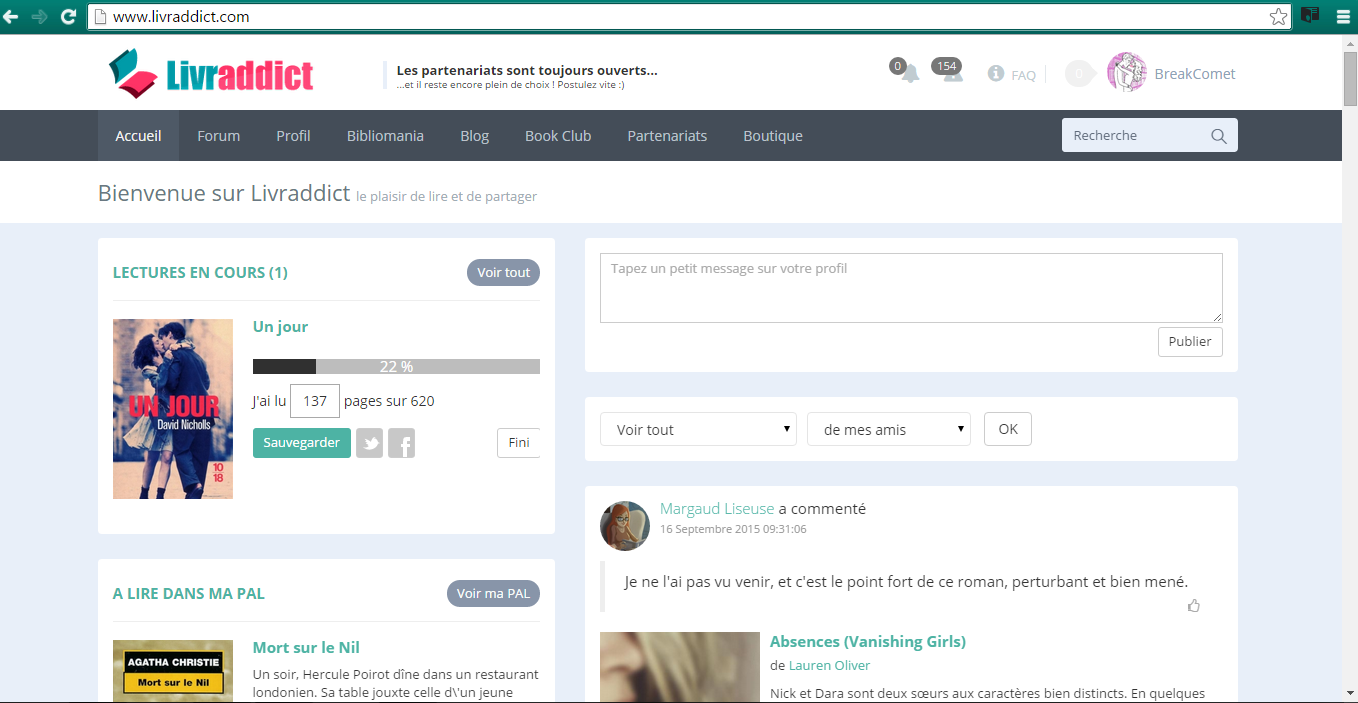Open the 'de mes amis' dropdown
Screen dimensions: 1358x703
click(x=889, y=429)
